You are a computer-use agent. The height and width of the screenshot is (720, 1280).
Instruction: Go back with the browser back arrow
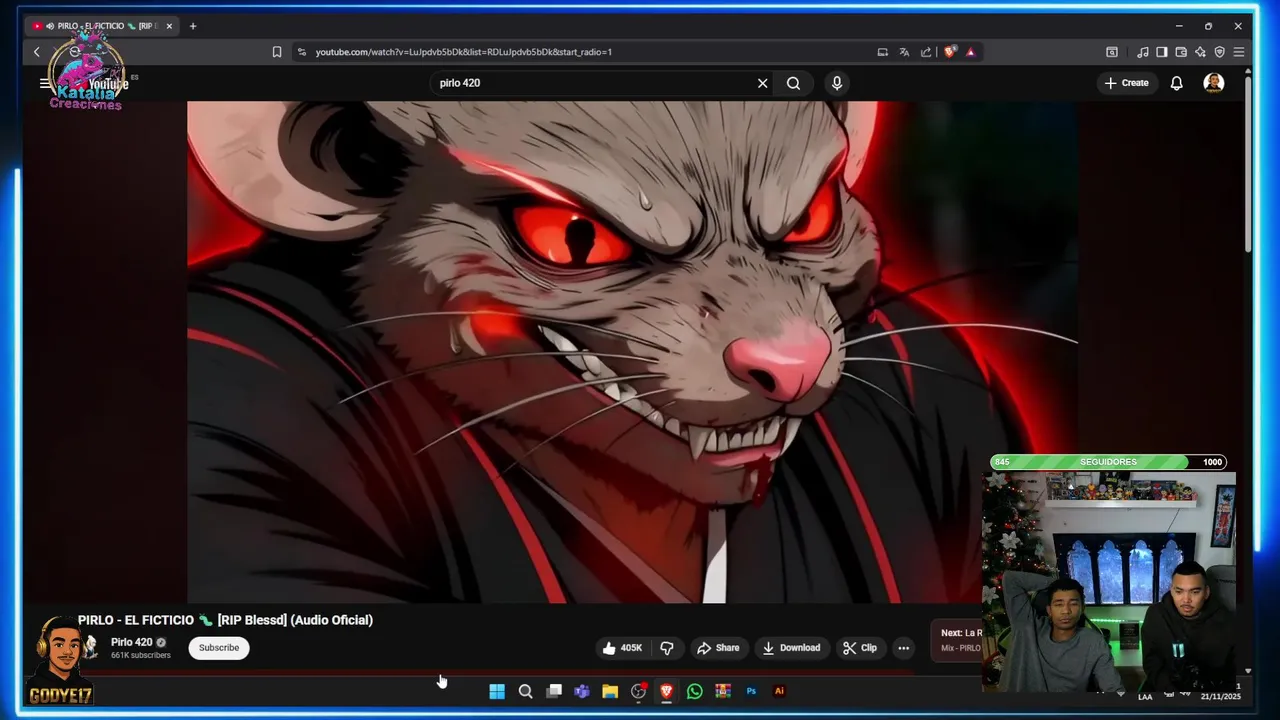[x=37, y=52]
